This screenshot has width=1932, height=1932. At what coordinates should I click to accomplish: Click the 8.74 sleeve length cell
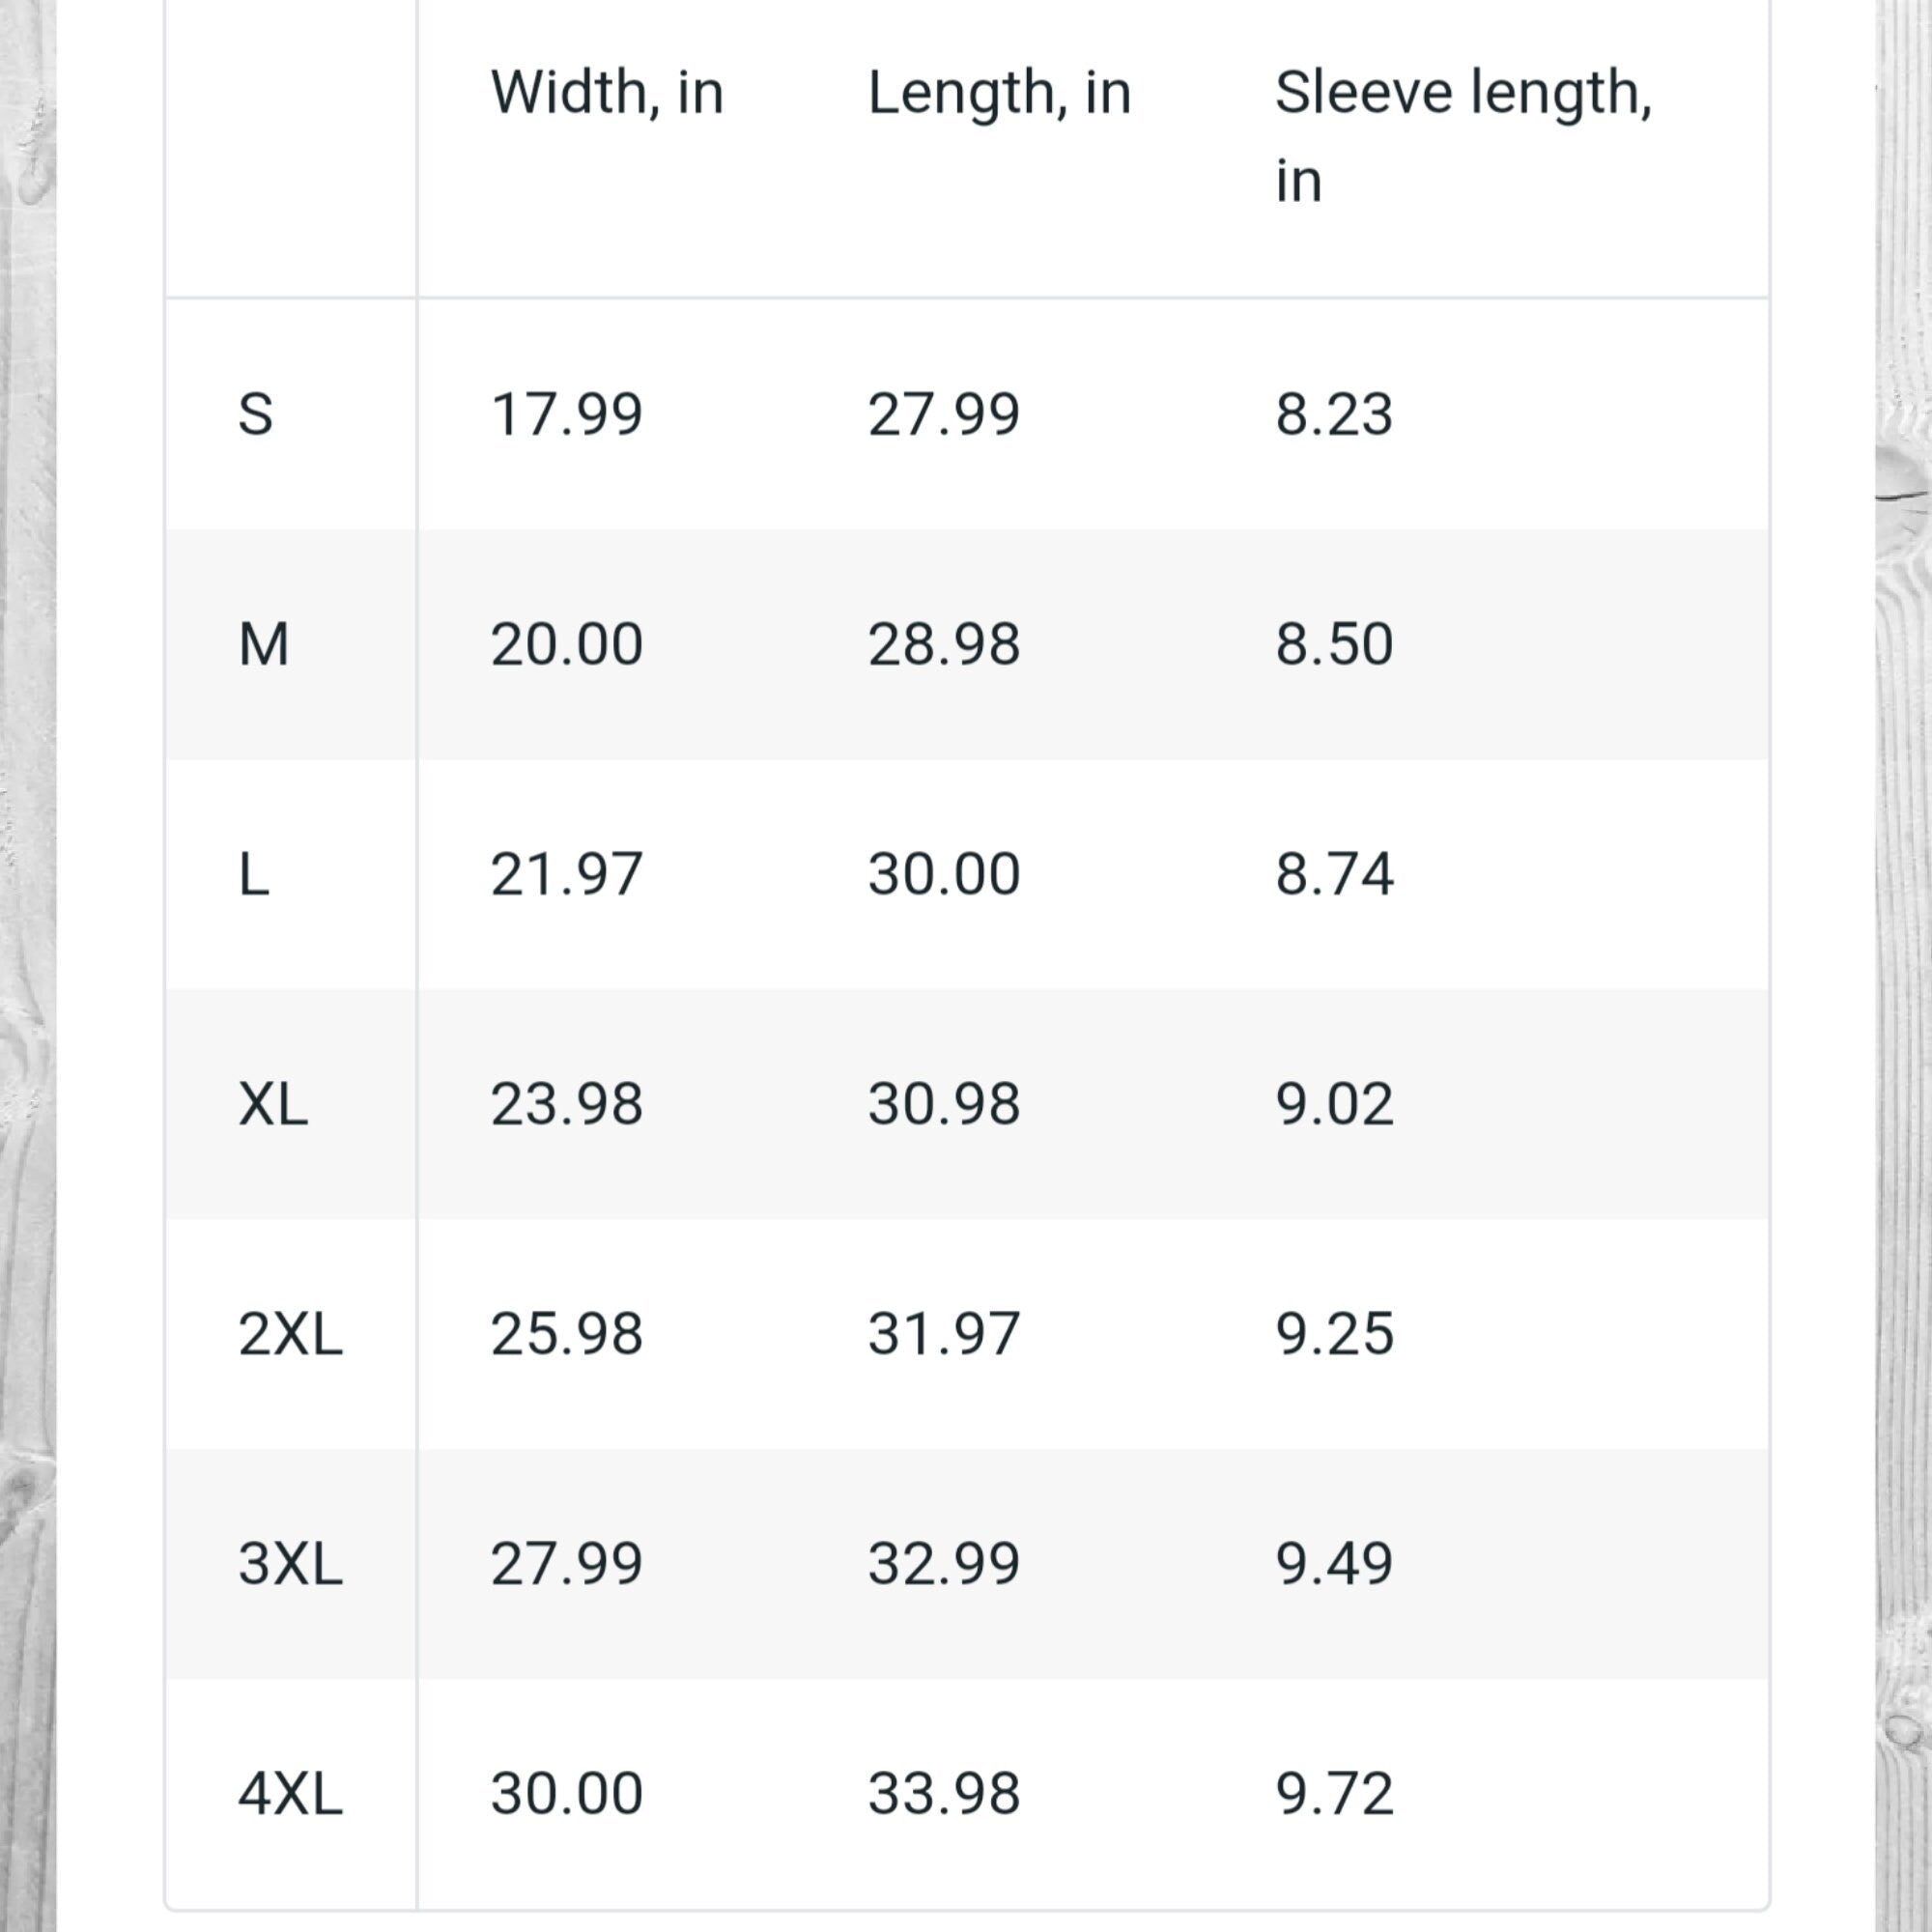coord(1334,874)
